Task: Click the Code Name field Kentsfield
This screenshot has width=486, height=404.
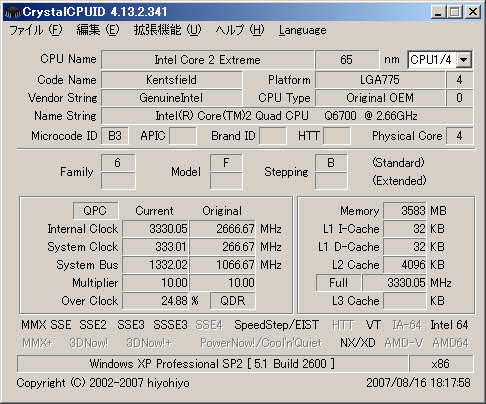Action: click(x=171, y=80)
